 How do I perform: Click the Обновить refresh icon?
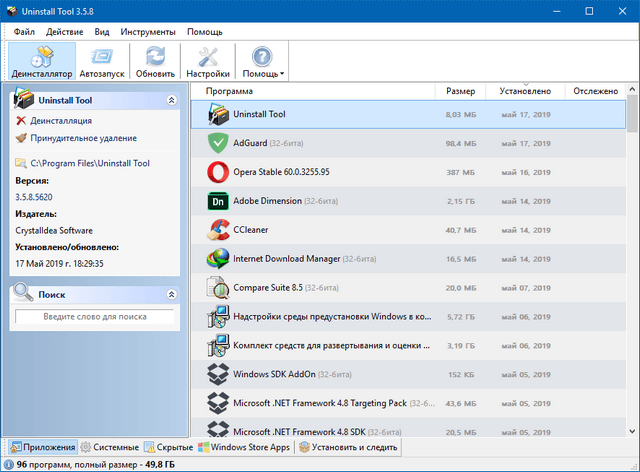point(155,61)
